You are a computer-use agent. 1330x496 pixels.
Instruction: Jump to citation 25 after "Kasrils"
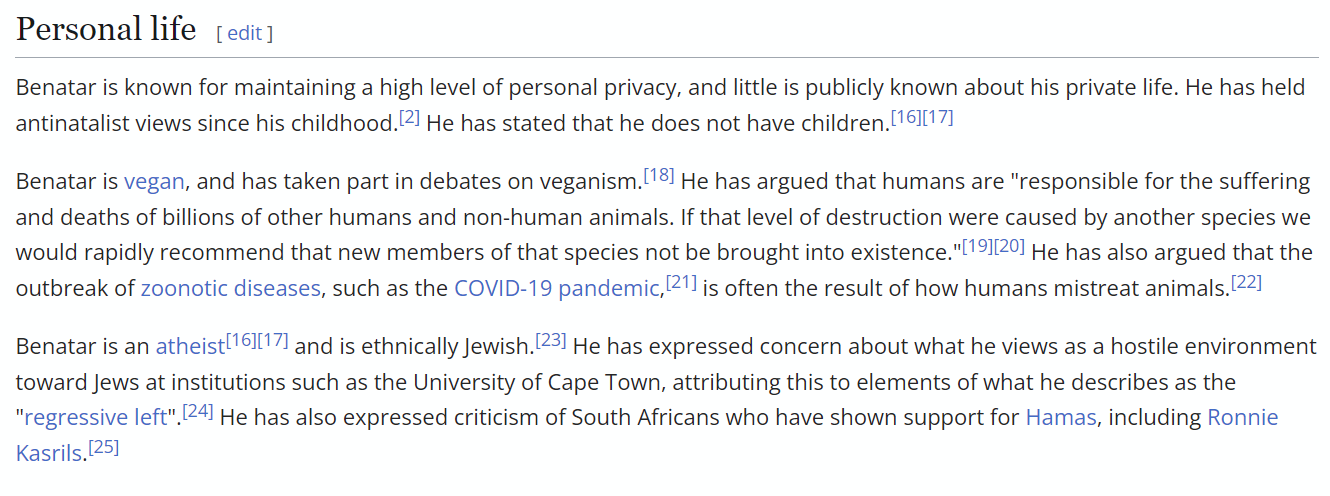click(103, 447)
